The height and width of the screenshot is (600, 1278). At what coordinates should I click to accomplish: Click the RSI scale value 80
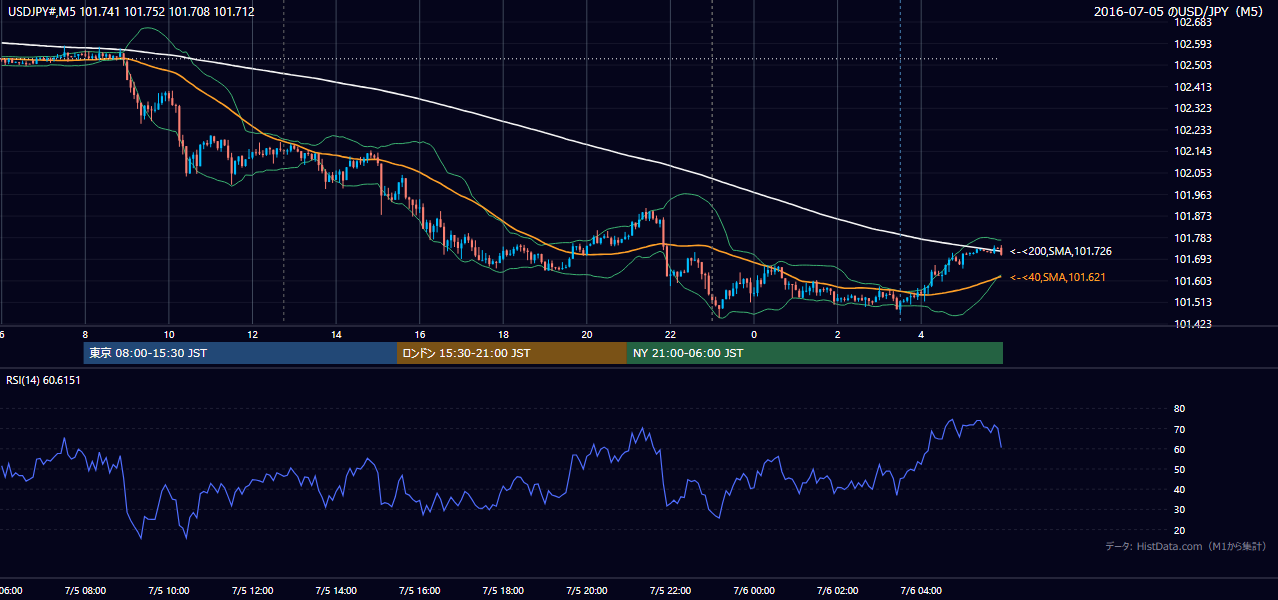[x=1180, y=409]
